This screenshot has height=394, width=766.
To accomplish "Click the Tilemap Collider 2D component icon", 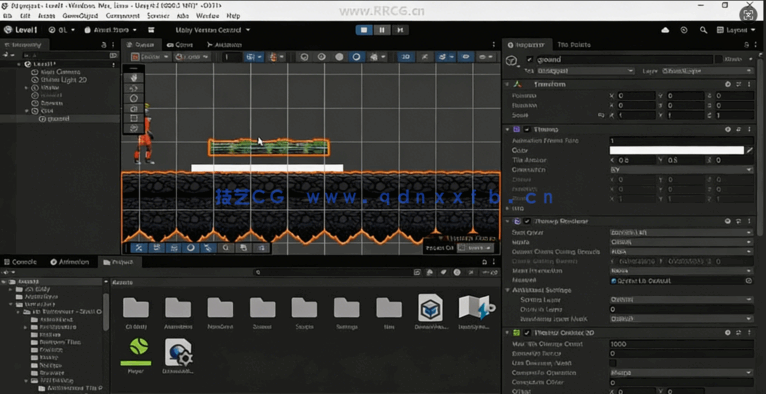I will pyautogui.click(x=517, y=332).
